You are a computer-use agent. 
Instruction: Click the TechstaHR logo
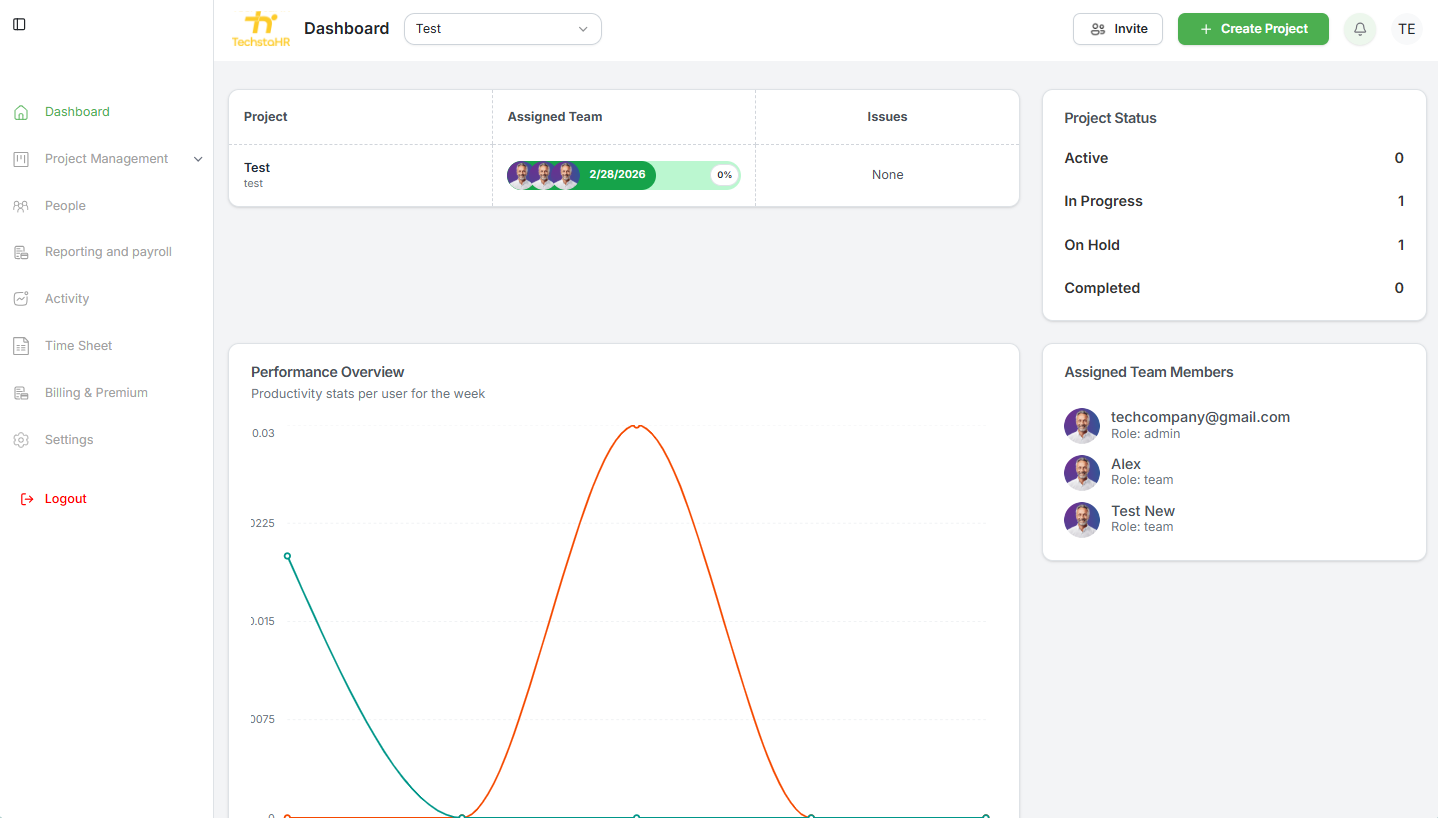click(259, 28)
